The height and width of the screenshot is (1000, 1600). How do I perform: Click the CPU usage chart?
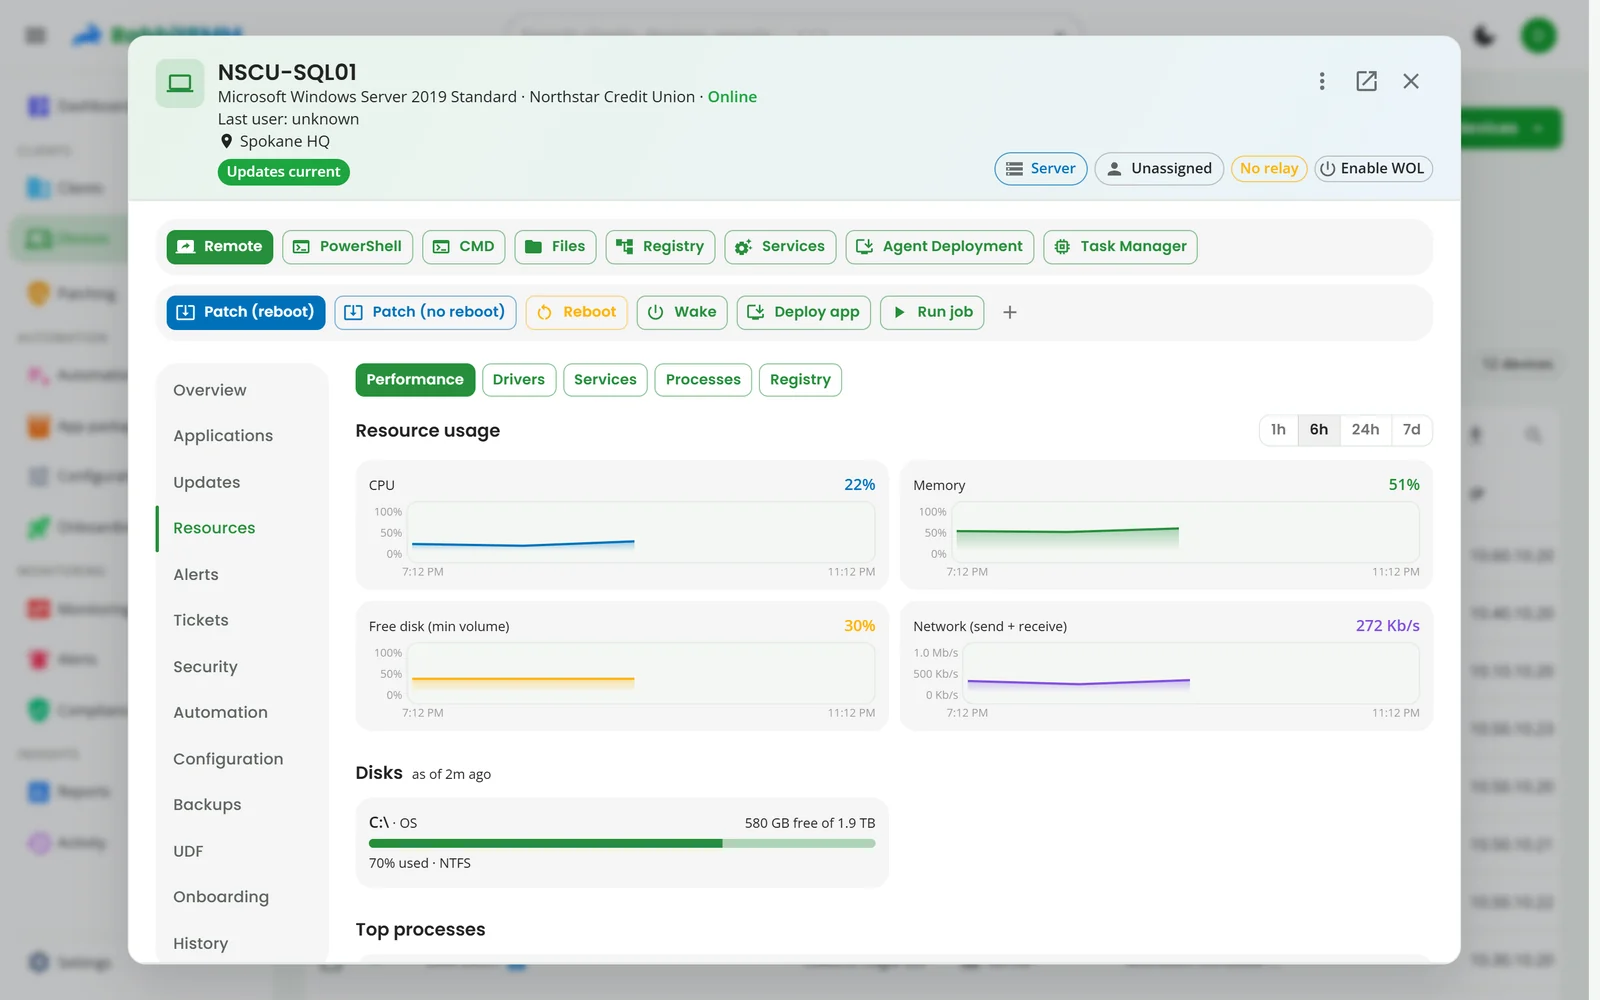(x=642, y=532)
